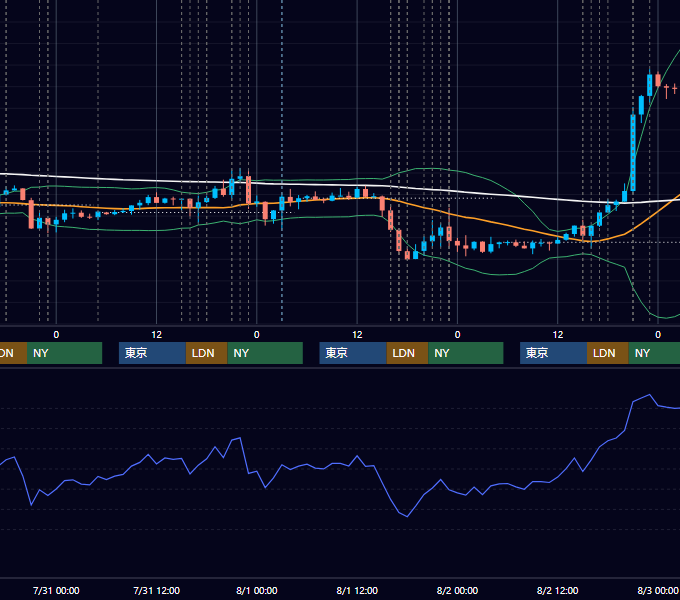Select the 7/31 00:00 time label

[56, 590]
